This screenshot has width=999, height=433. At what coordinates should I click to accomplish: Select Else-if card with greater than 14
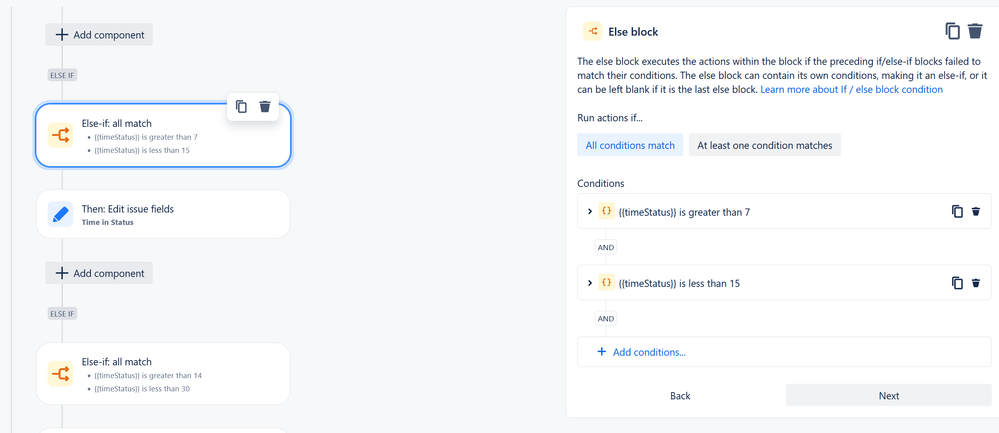(x=163, y=374)
